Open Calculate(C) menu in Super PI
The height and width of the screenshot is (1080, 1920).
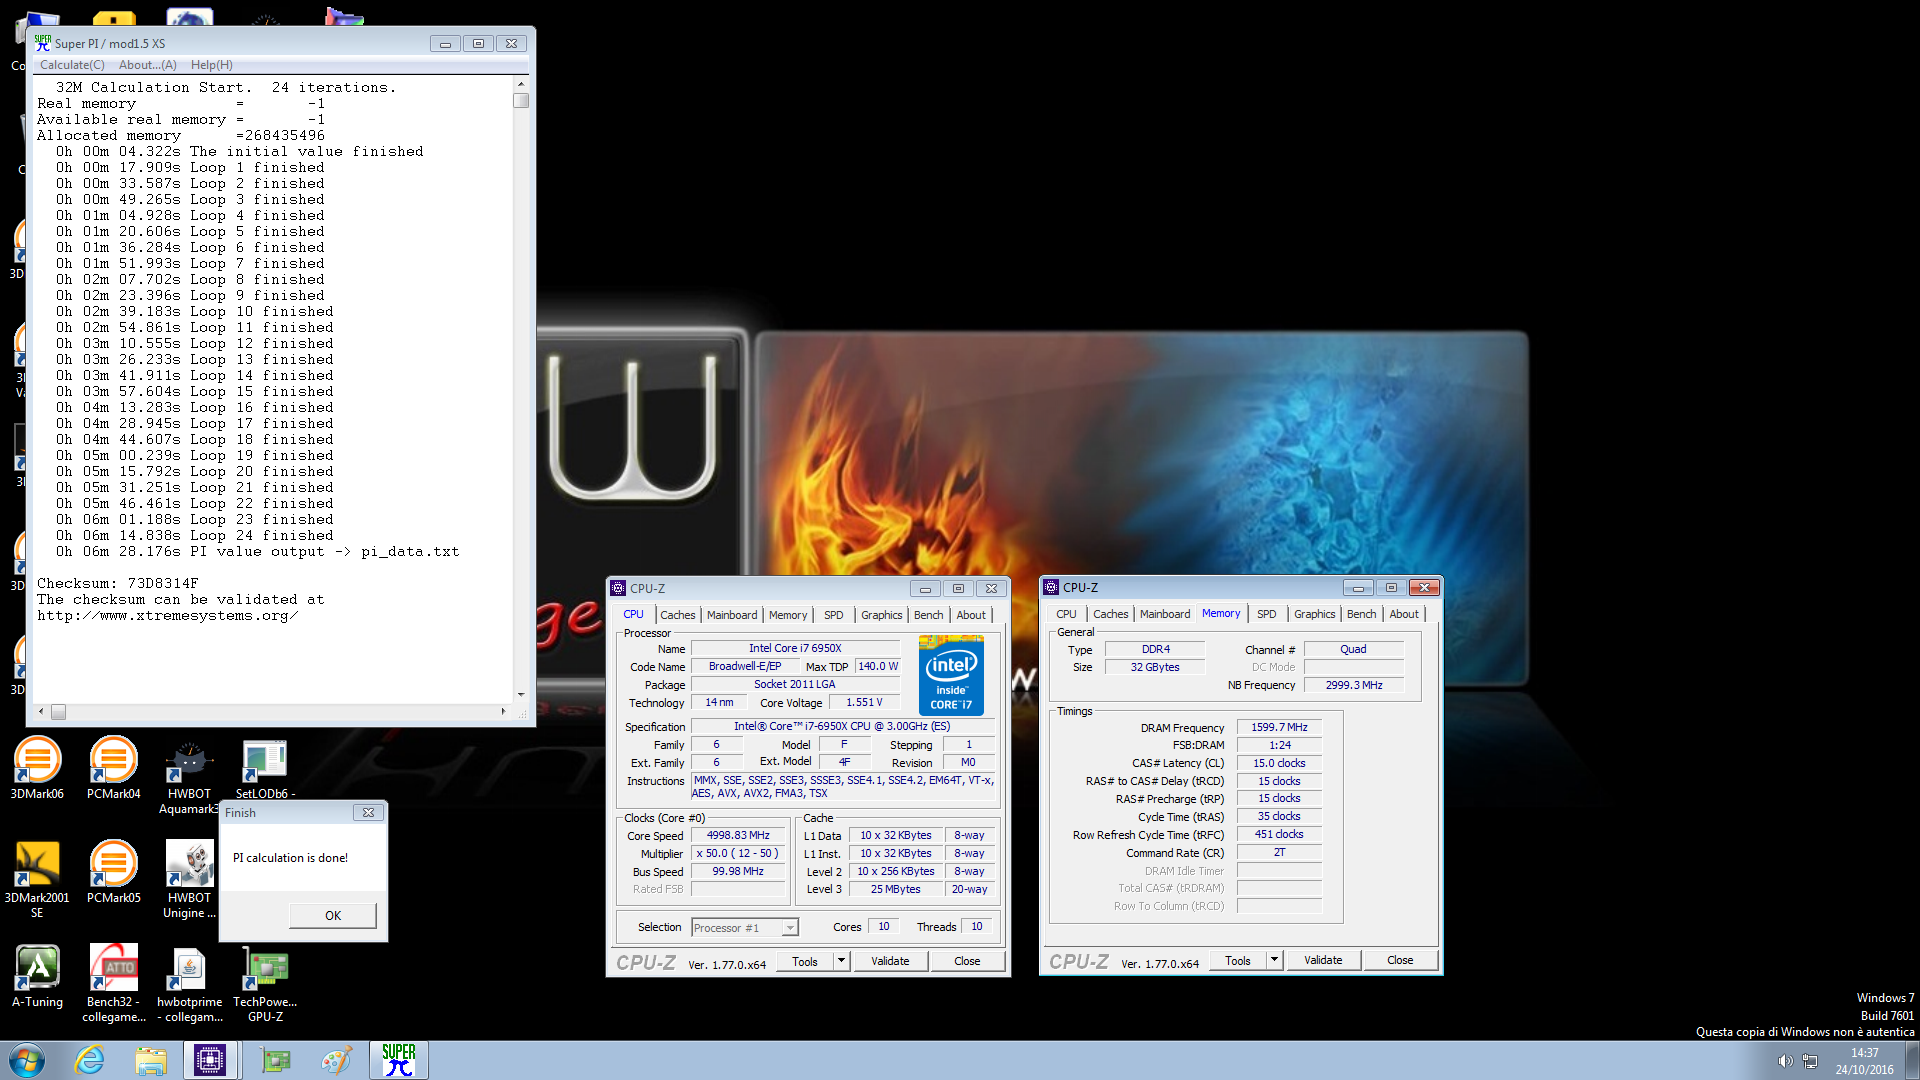pyautogui.click(x=72, y=65)
